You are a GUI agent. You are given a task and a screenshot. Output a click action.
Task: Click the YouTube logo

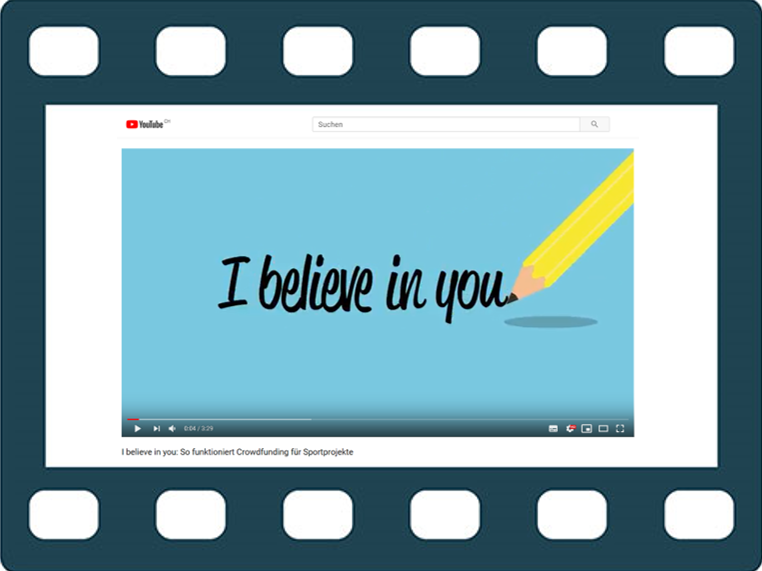point(144,124)
